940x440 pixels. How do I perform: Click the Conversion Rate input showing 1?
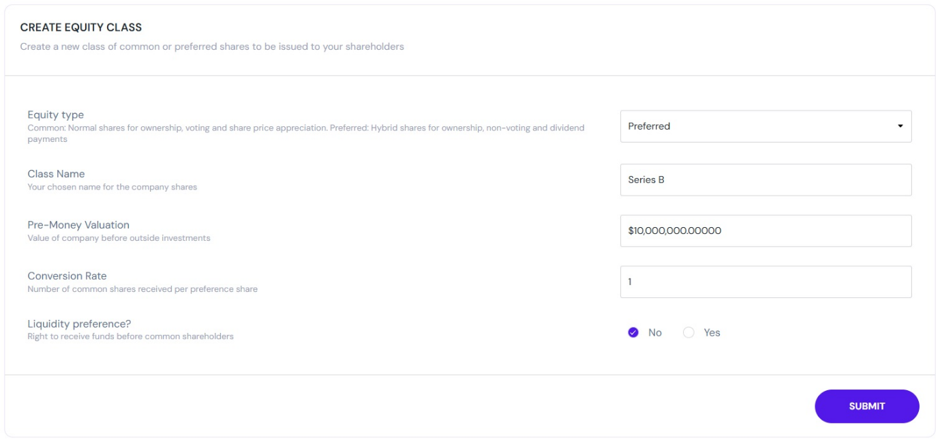pos(766,282)
